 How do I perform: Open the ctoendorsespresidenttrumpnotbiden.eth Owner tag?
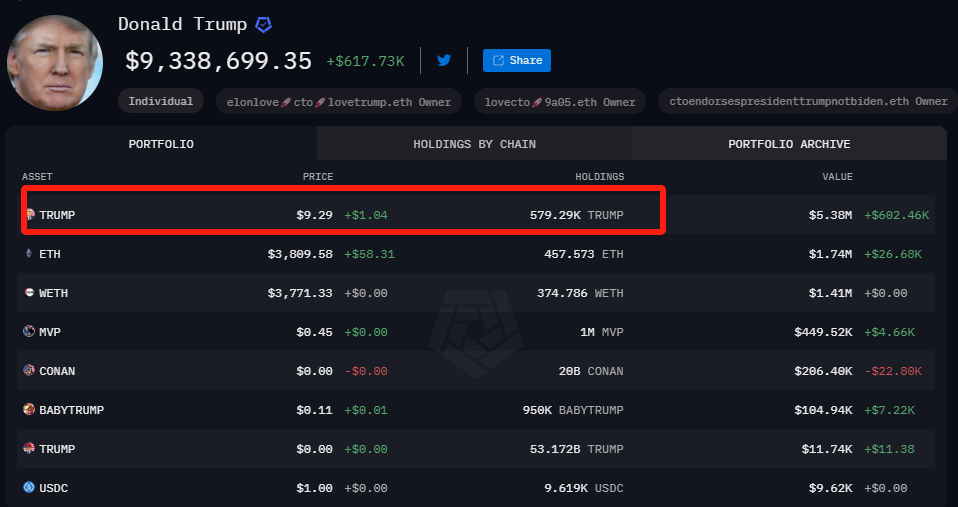tap(808, 101)
